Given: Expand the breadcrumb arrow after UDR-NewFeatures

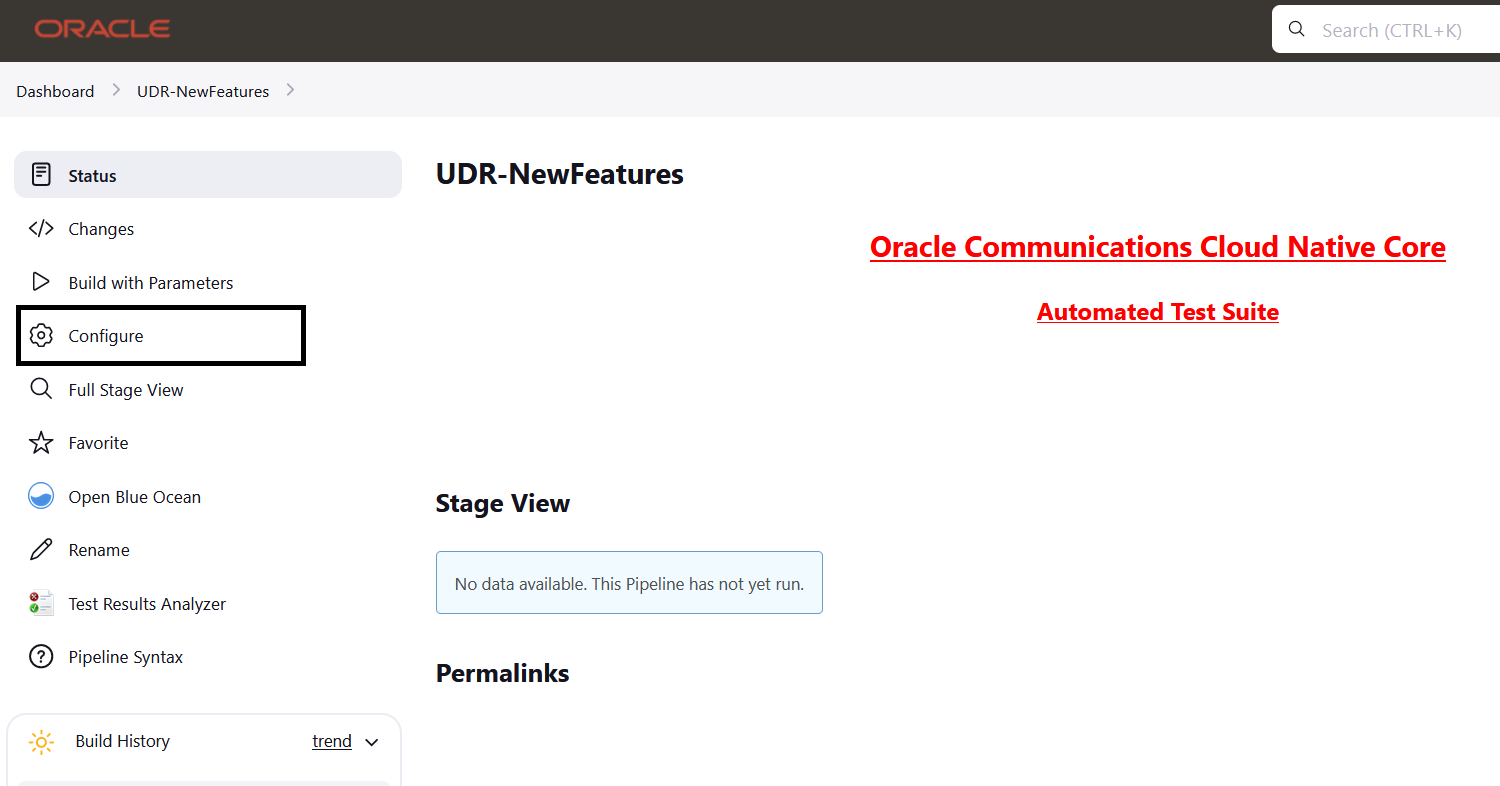Looking at the screenshot, I should click(x=290, y=89).
